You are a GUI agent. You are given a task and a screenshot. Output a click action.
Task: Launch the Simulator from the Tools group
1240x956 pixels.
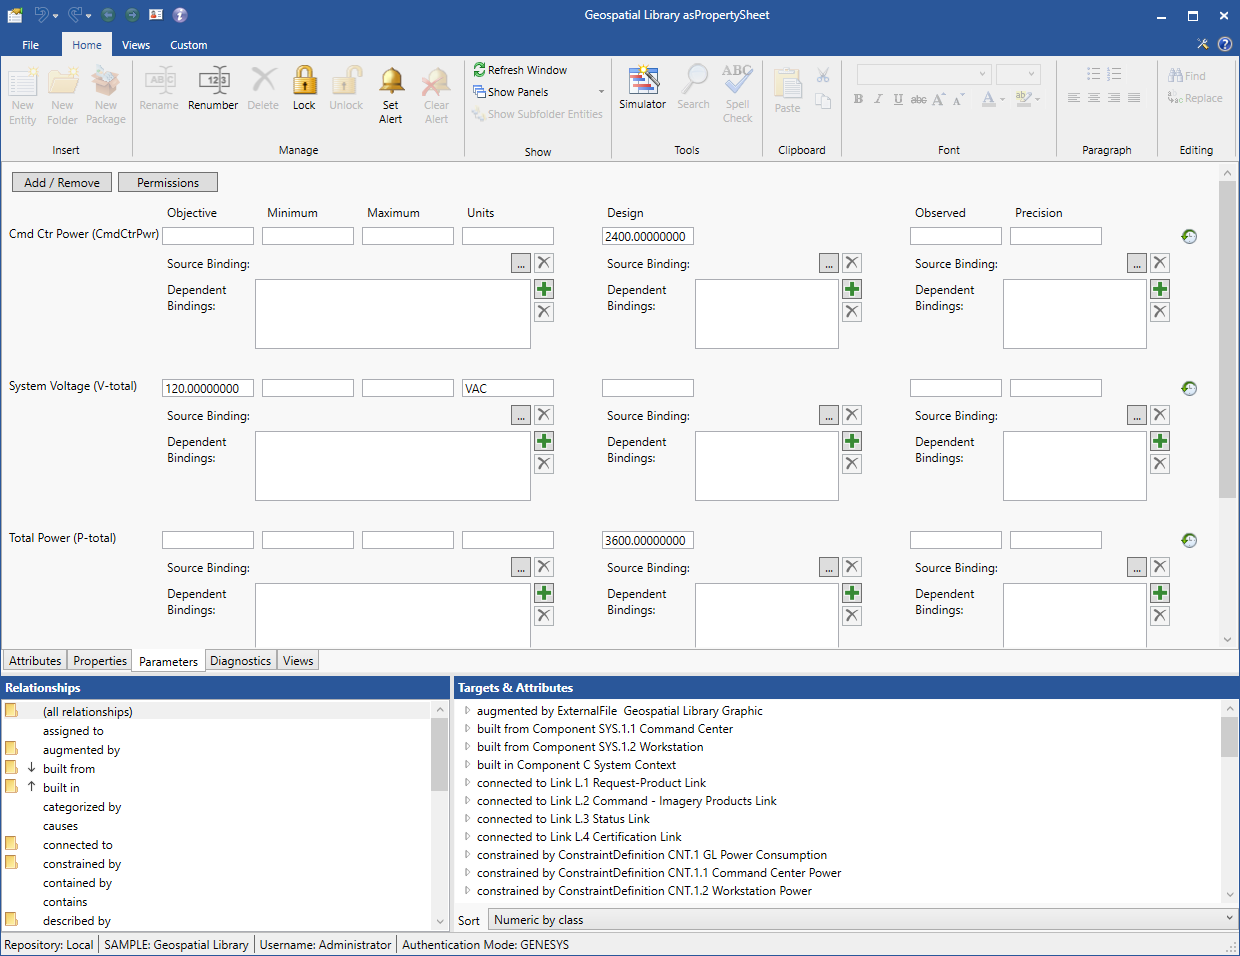point(642,80)
